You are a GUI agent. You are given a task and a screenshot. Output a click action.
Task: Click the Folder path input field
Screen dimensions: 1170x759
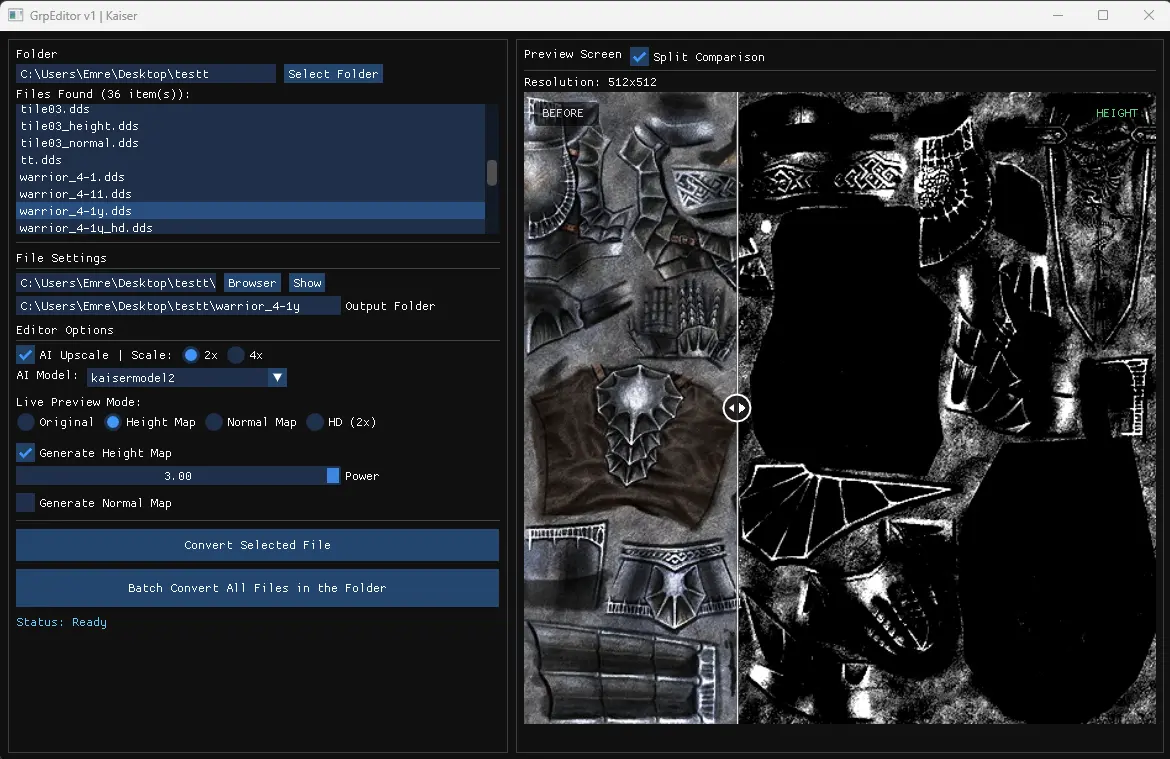[x=146, y=74]
